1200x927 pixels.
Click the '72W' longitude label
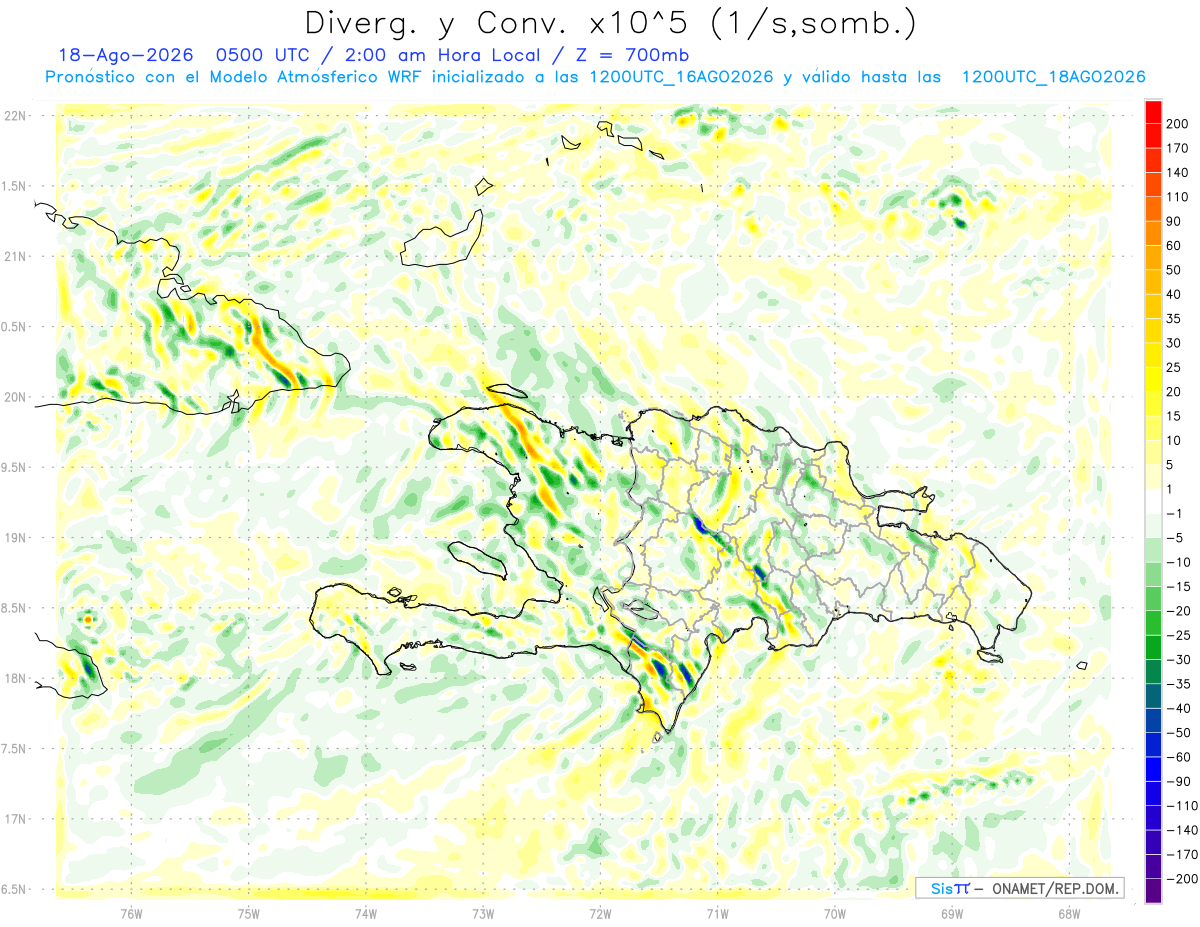click(600, 914)
